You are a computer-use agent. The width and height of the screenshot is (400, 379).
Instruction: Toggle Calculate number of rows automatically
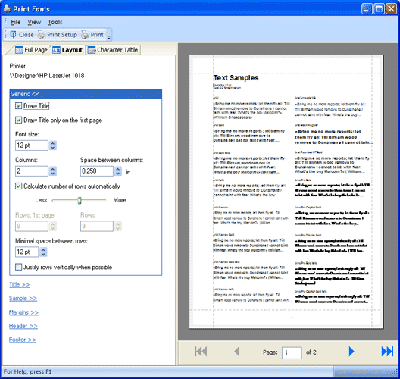(x=18, y=186)
